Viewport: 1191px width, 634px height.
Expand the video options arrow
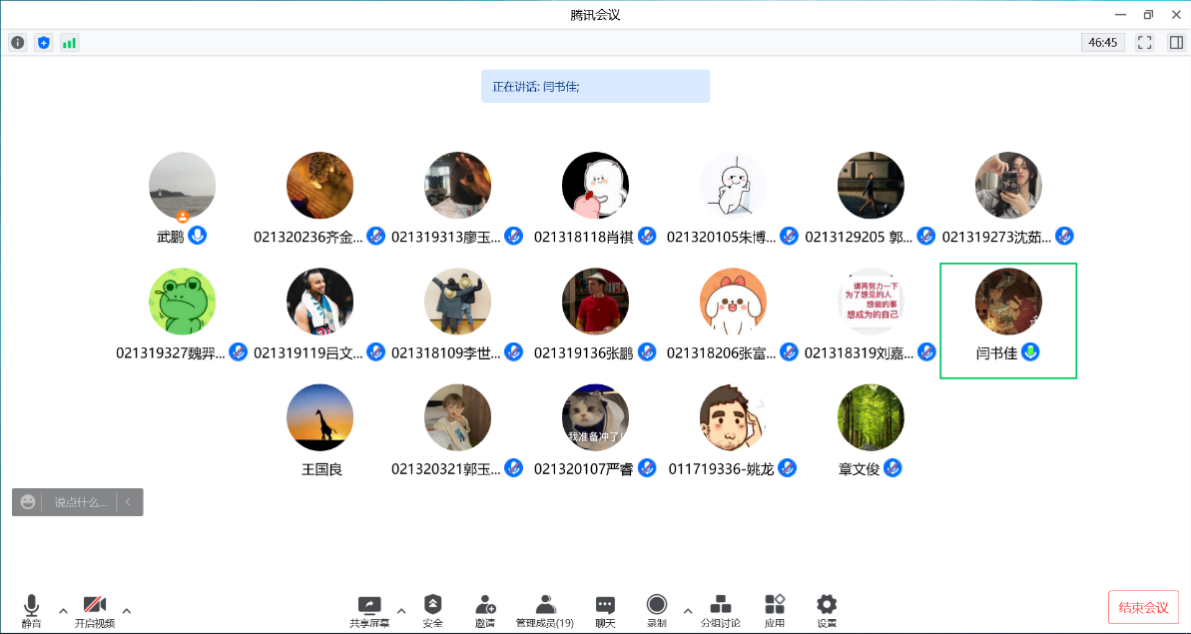coord(127,611)
